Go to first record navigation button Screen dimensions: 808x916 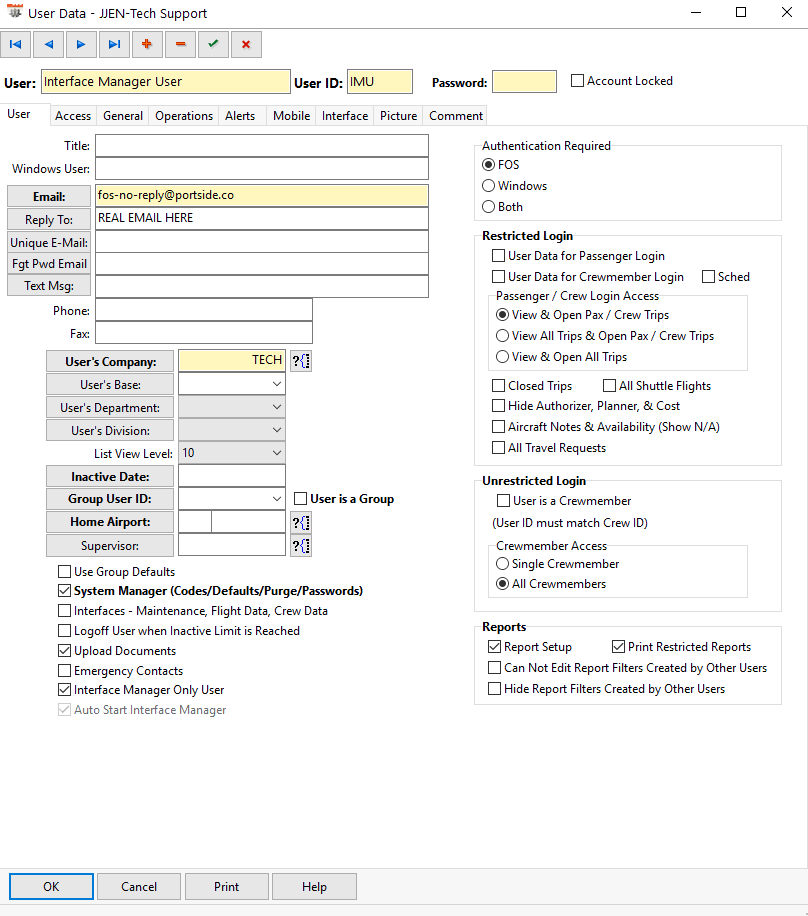16,44
